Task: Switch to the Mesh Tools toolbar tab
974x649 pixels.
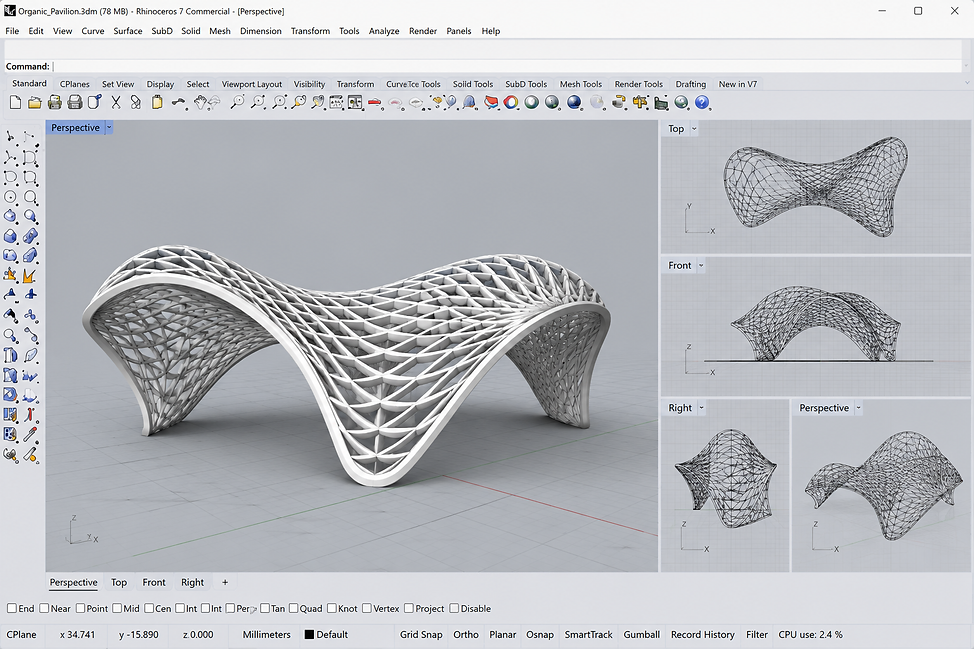Action: 581,84
